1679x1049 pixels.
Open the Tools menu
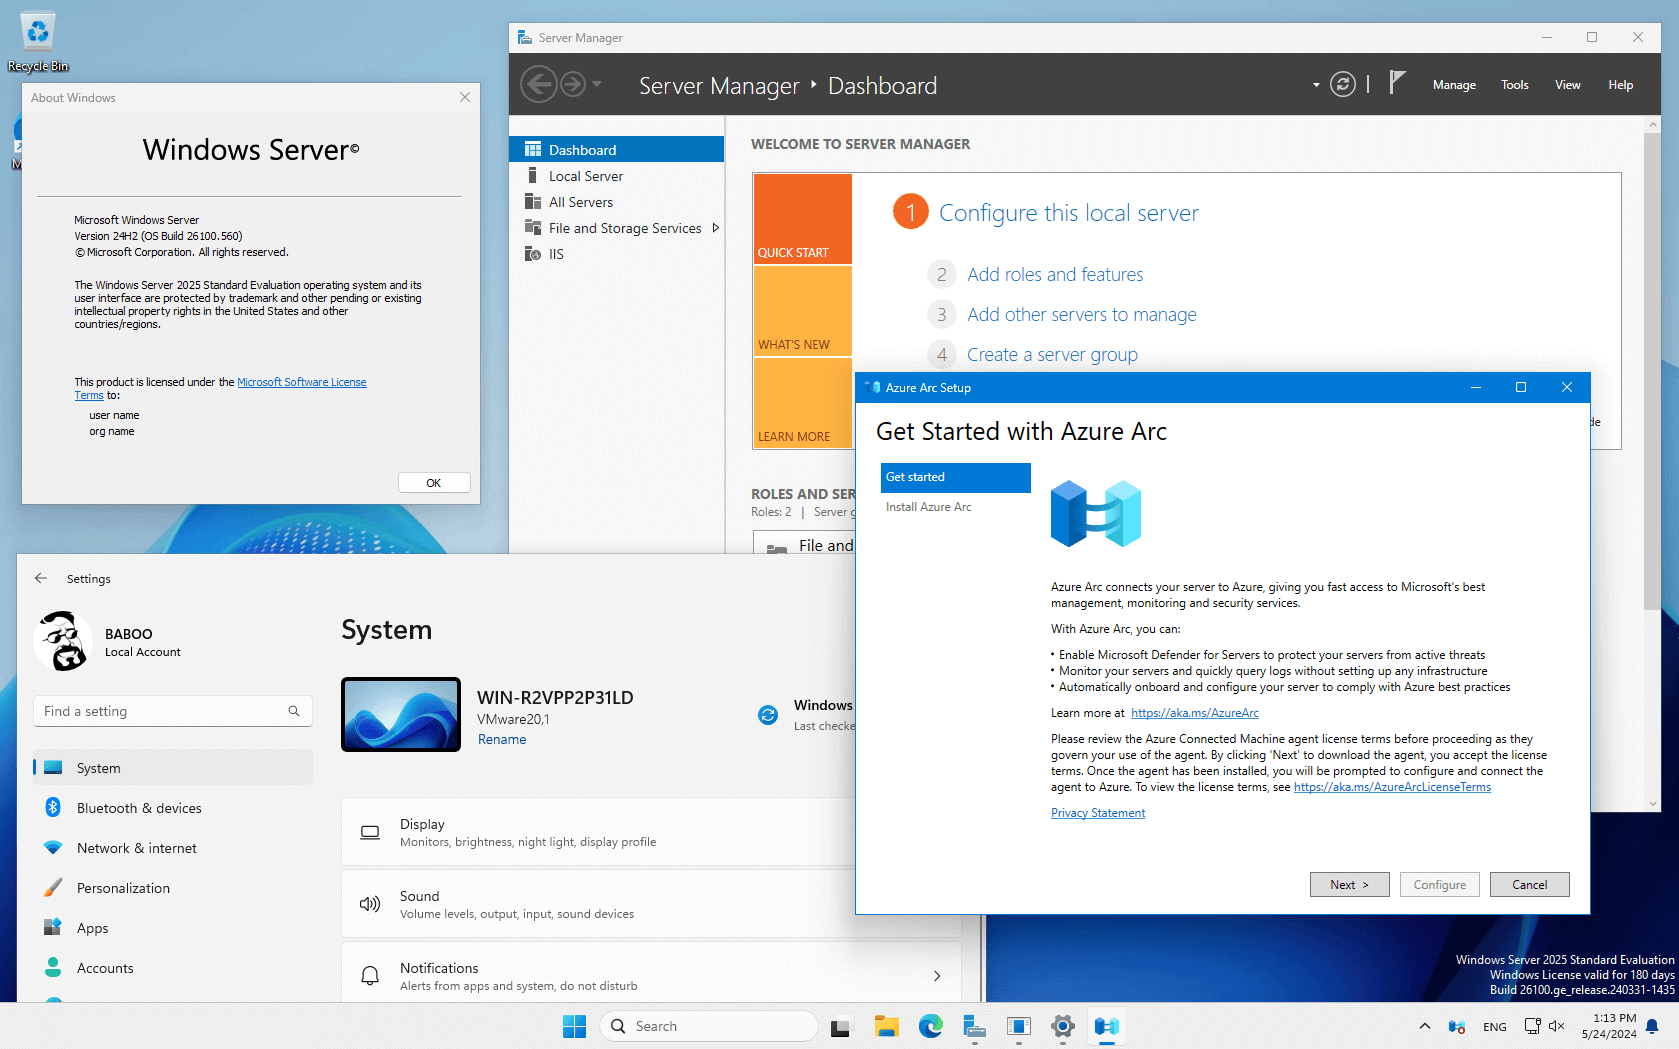click(1514, 85)
